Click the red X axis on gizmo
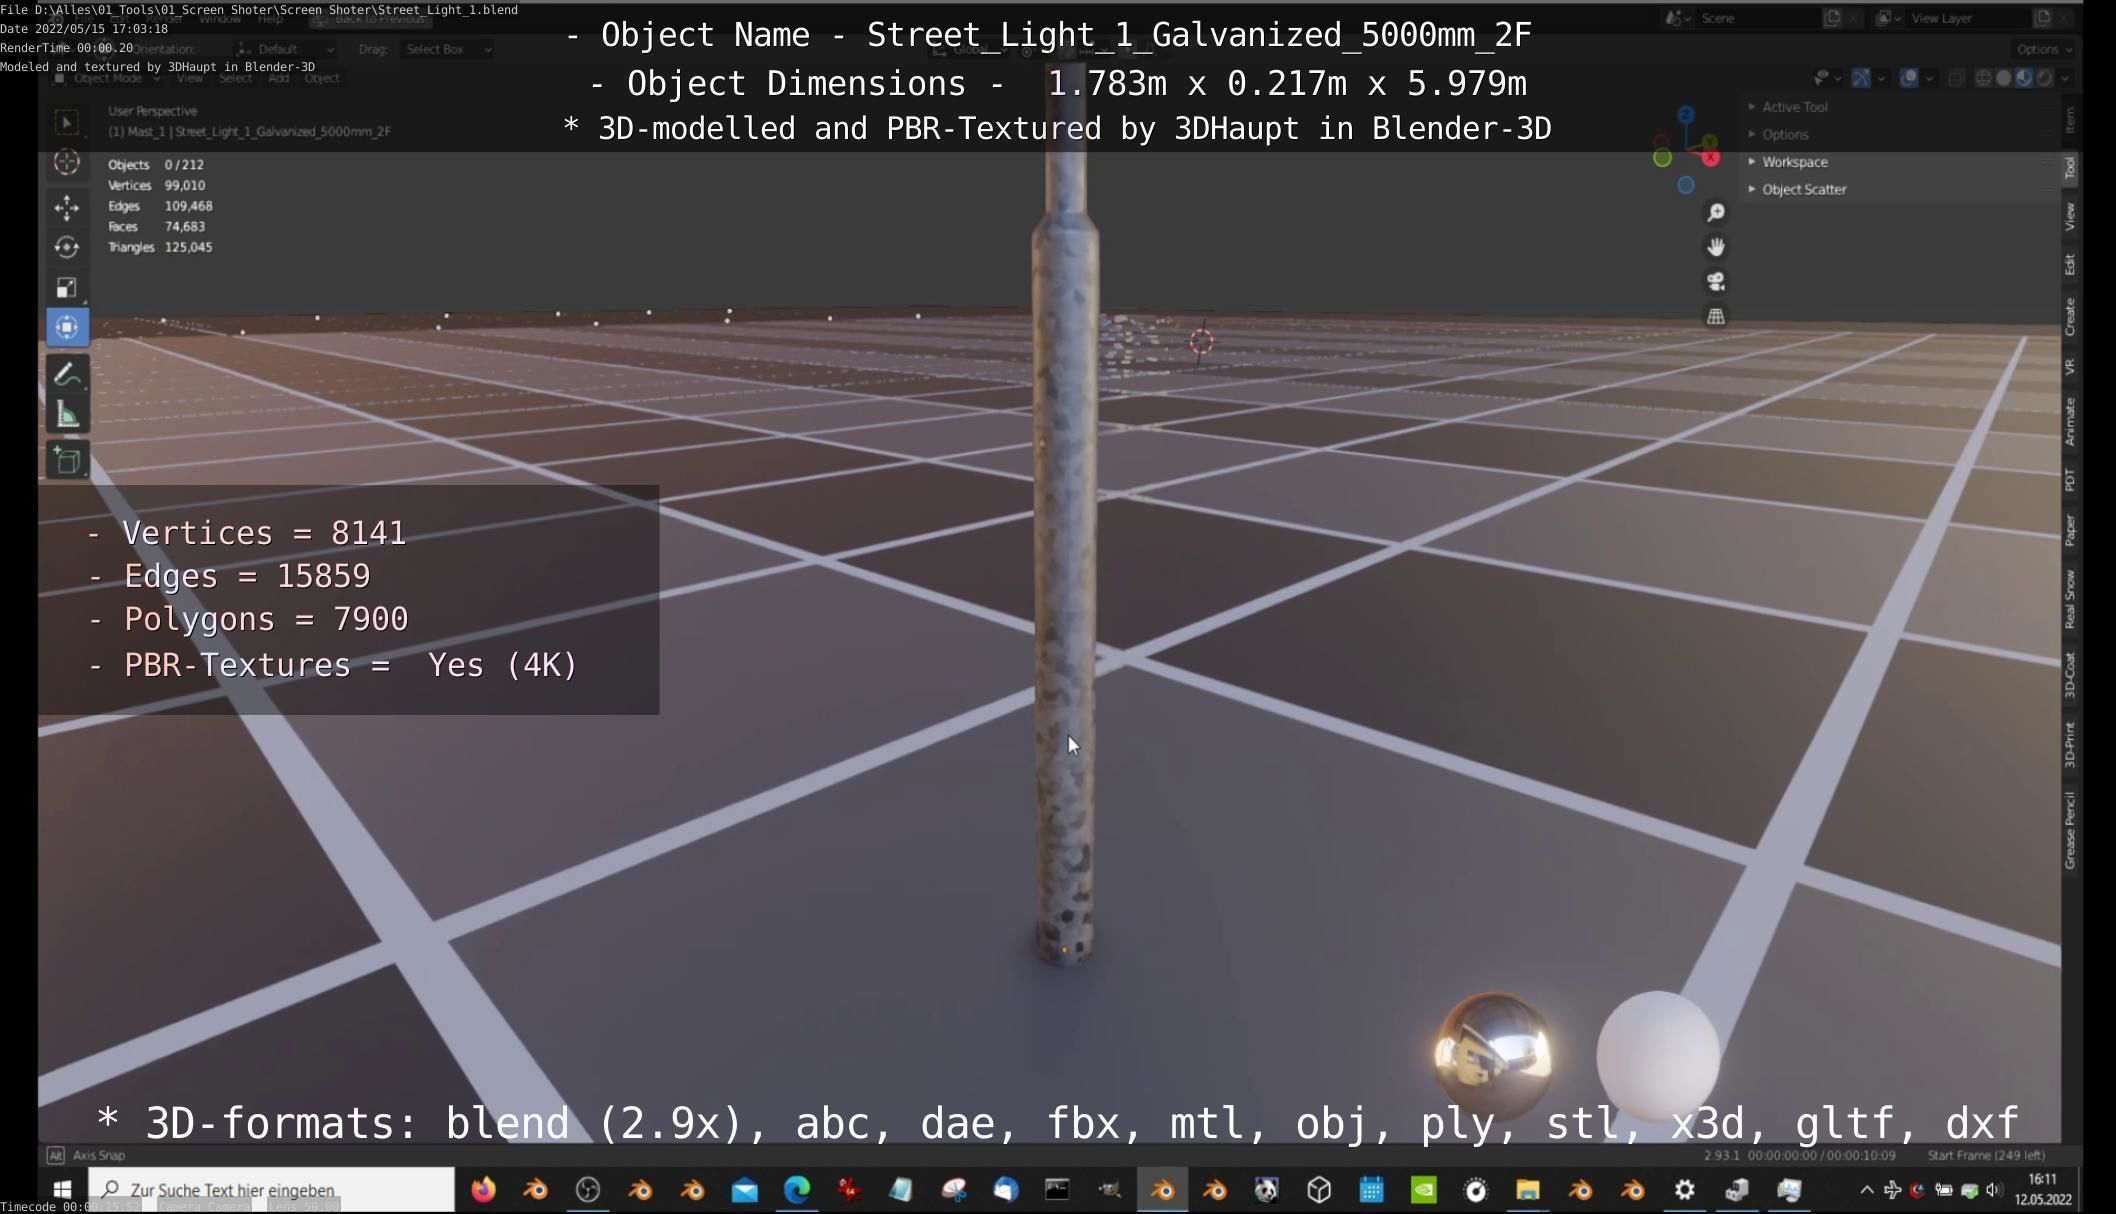This screenshot has height=1214, width=2116. click(1711, 158)
